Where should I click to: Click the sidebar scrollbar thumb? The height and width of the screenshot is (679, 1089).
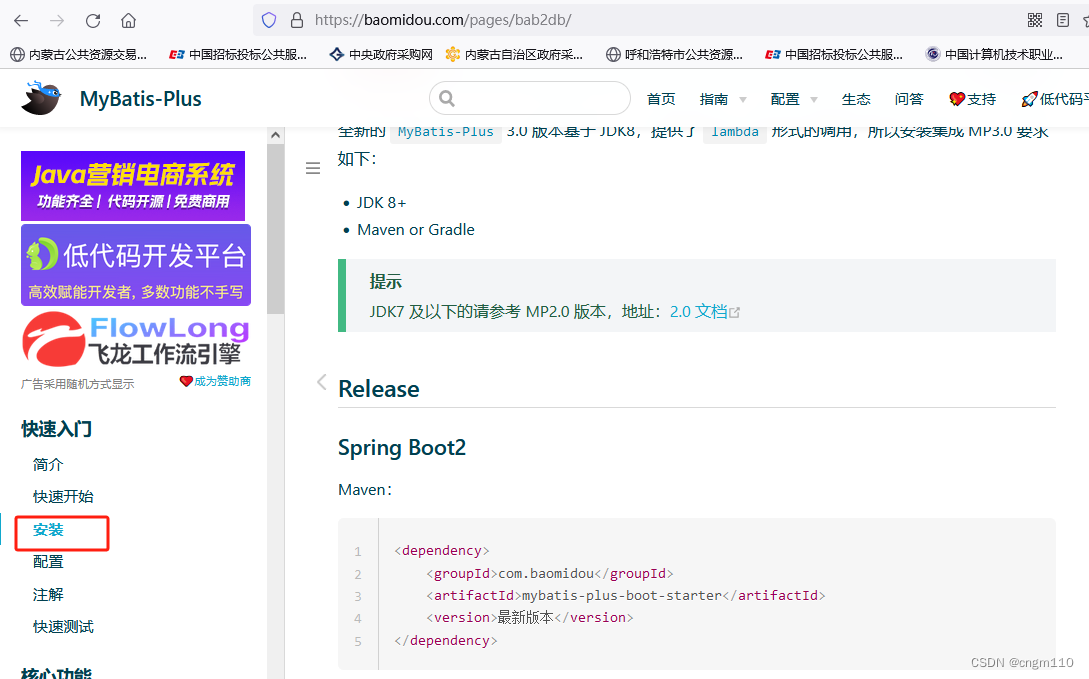click(x=275, y=229)
